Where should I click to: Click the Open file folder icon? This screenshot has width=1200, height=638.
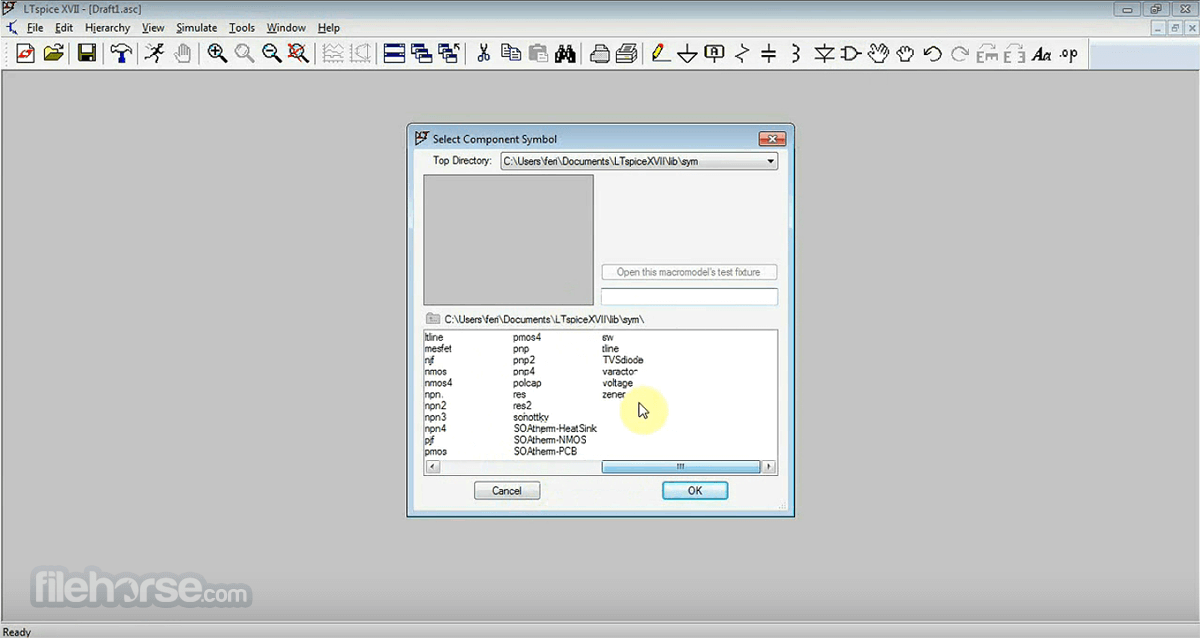click(x=54, y=54)
